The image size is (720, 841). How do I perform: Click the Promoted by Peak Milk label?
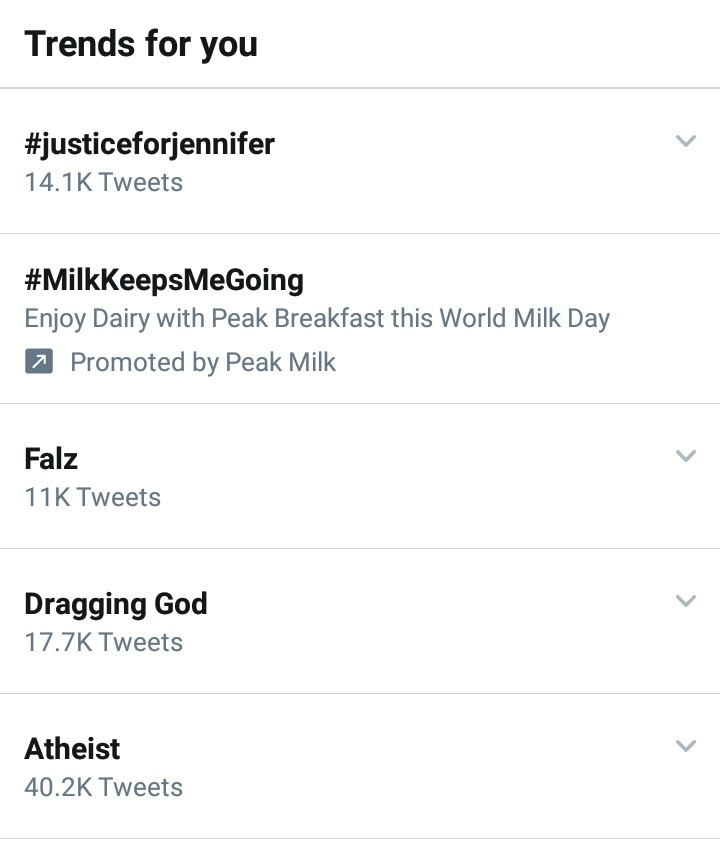click(202, 362)
